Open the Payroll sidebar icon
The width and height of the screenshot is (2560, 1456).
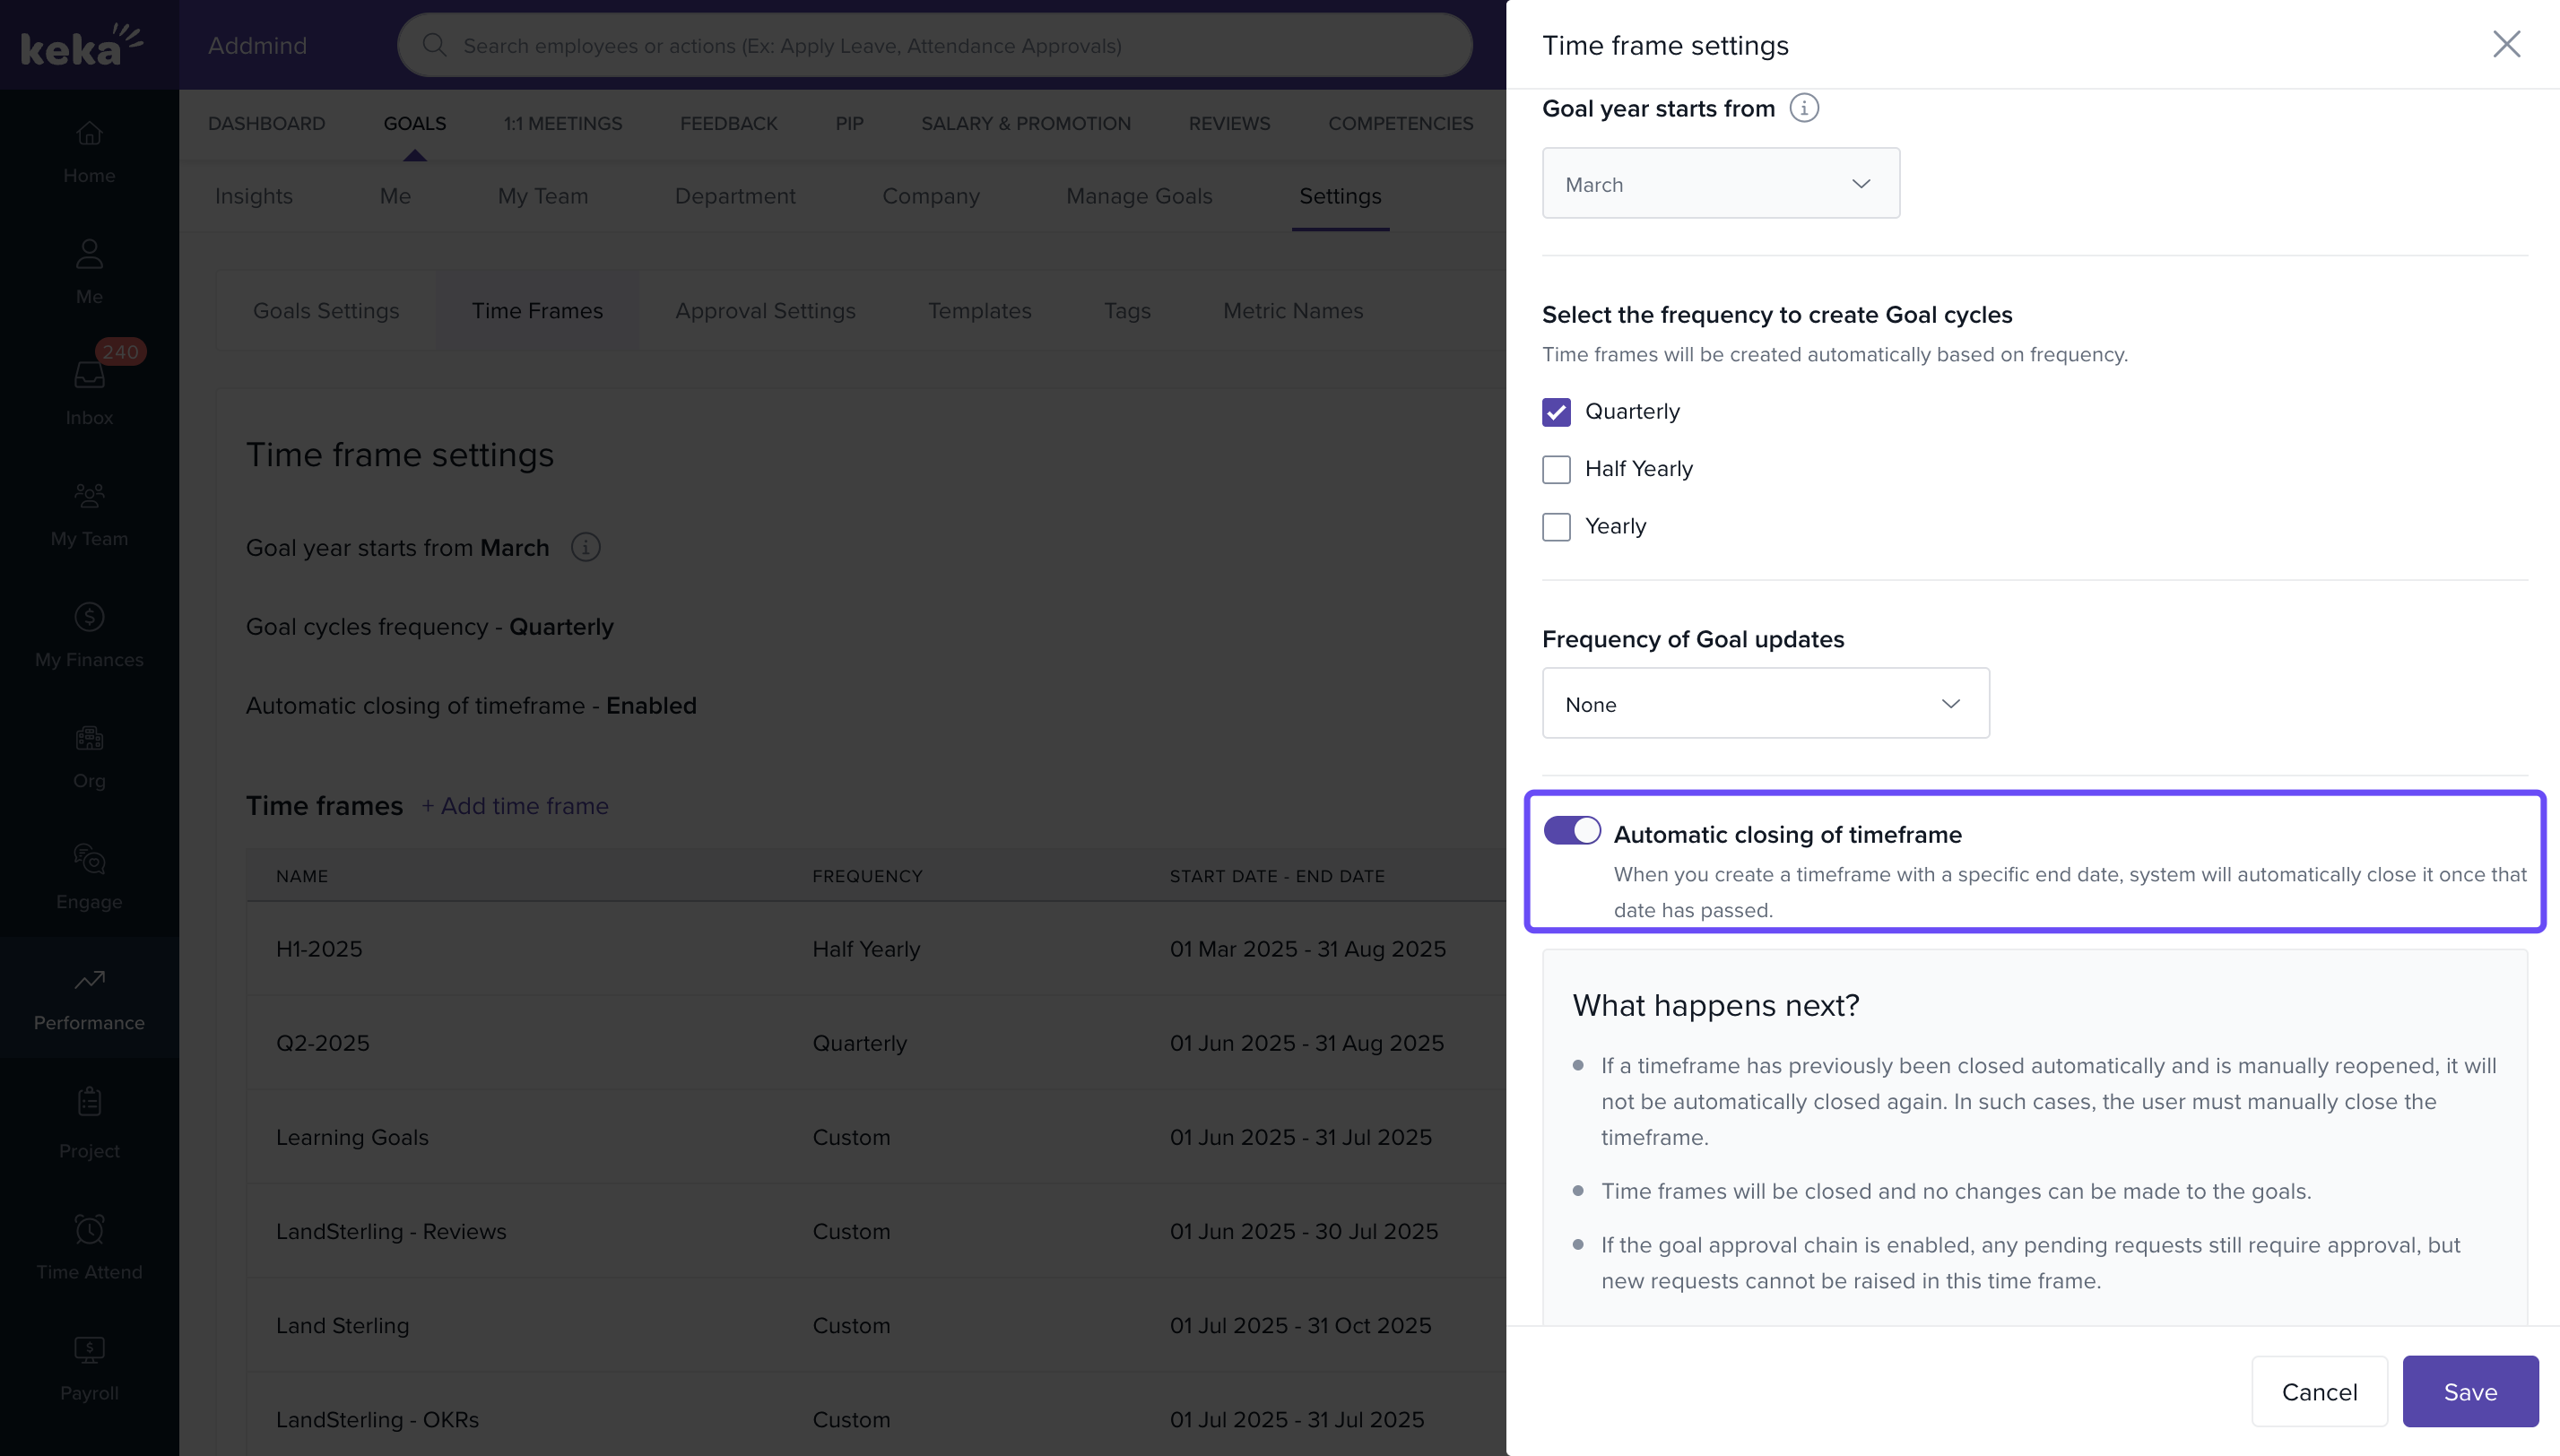(x=89, y=1350)
